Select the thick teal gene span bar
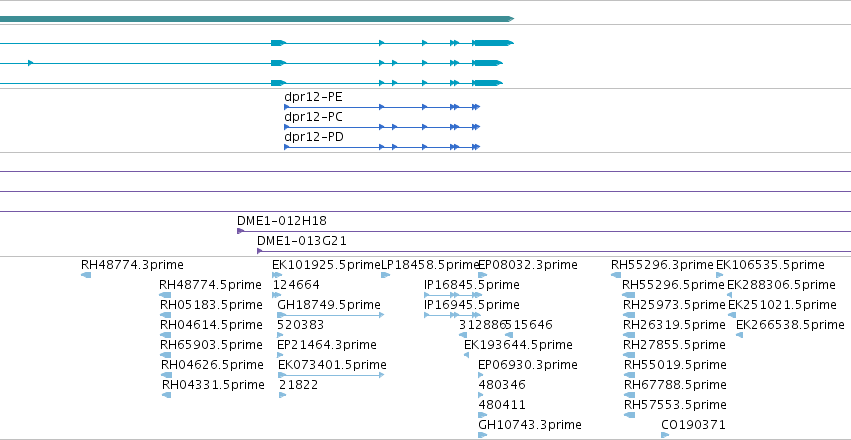The width and height of the screenshot is (851, 440). point(257,19)
